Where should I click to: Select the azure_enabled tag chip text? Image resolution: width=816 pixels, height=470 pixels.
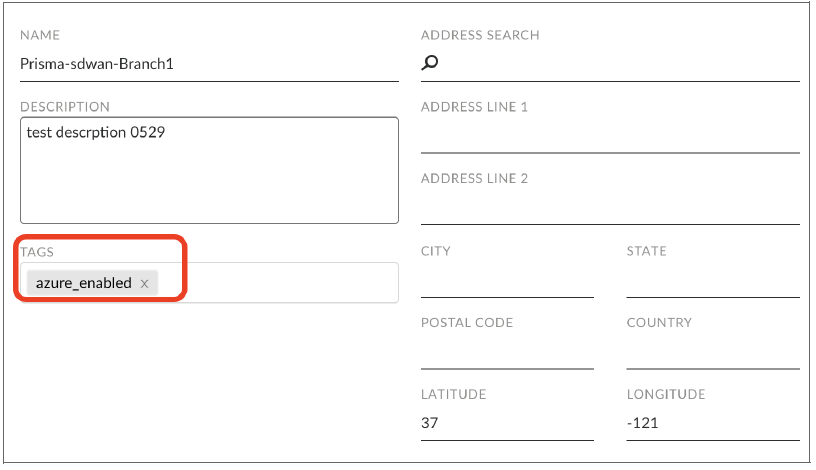coord(84,283)
